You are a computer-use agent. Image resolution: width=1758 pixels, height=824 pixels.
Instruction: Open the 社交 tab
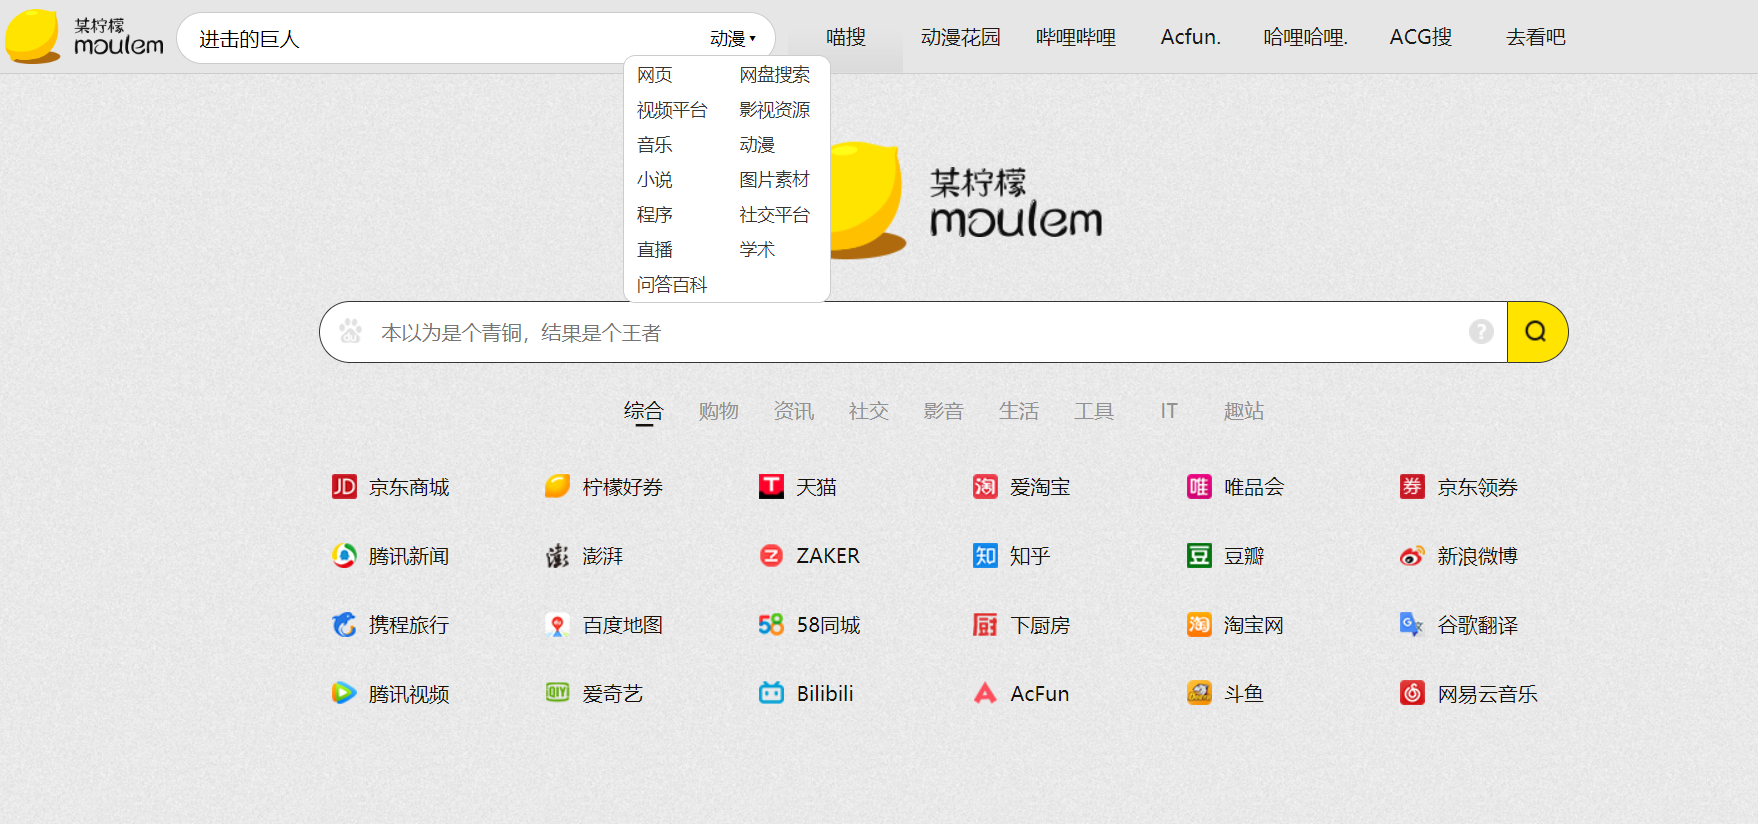[x=869, y=411]
